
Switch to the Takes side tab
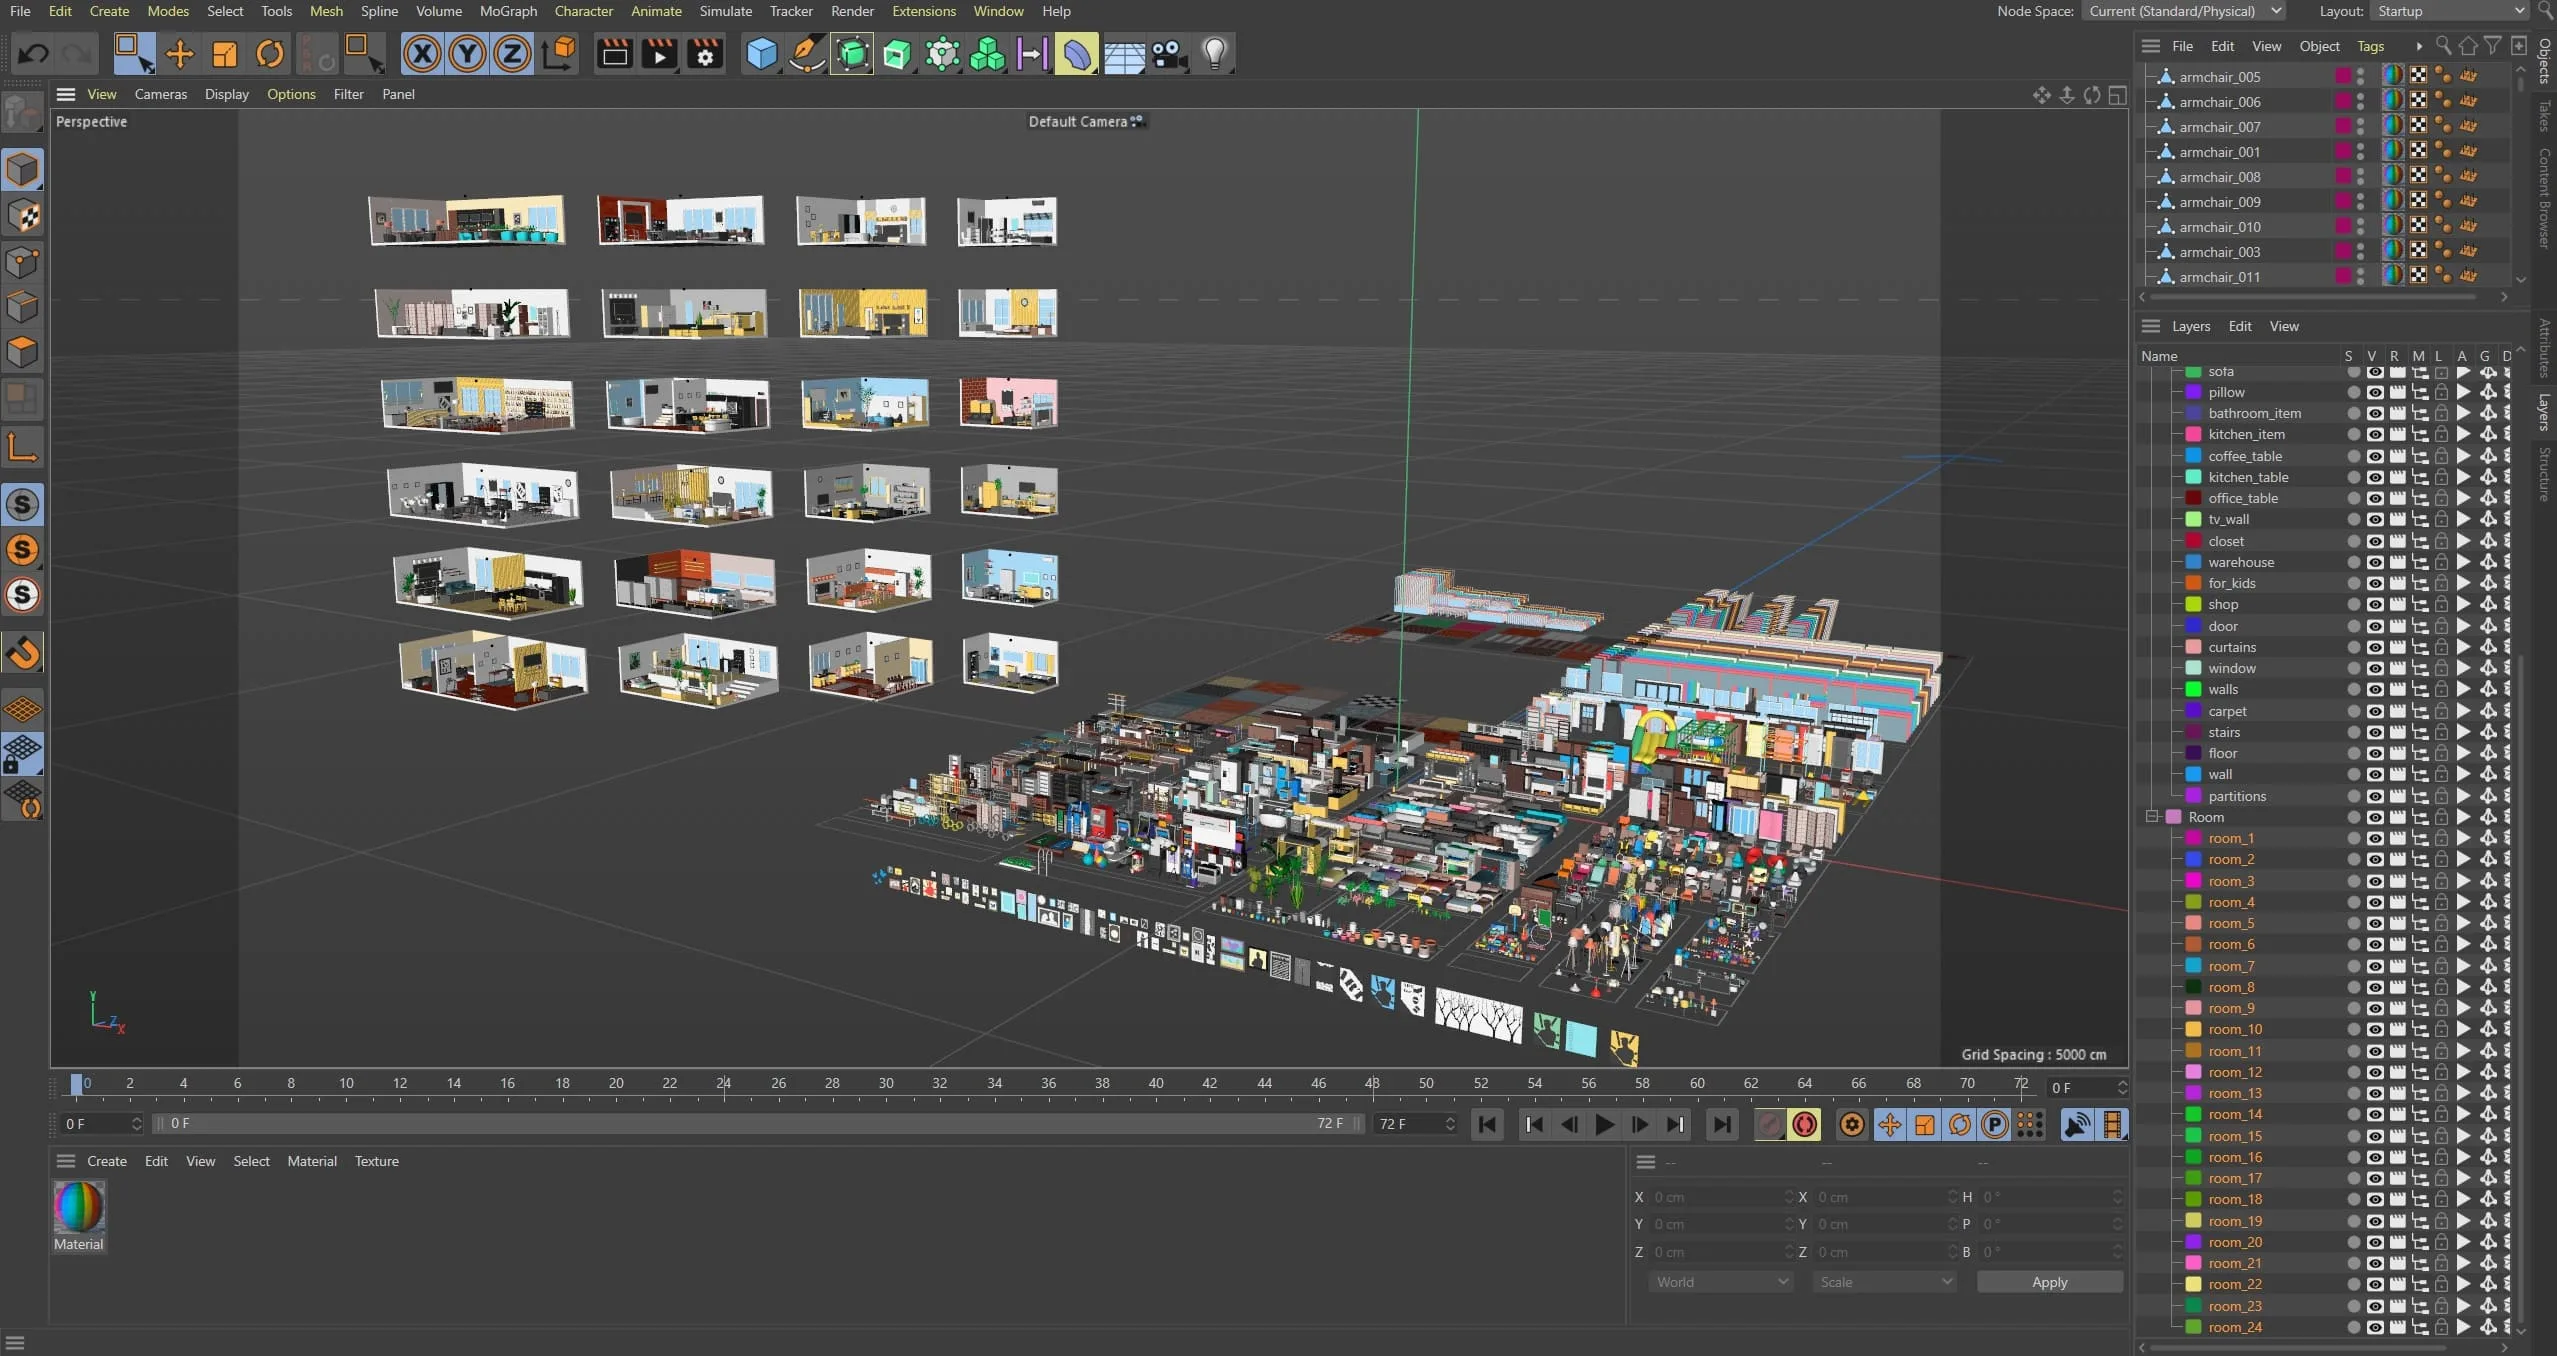point(2545,115)
